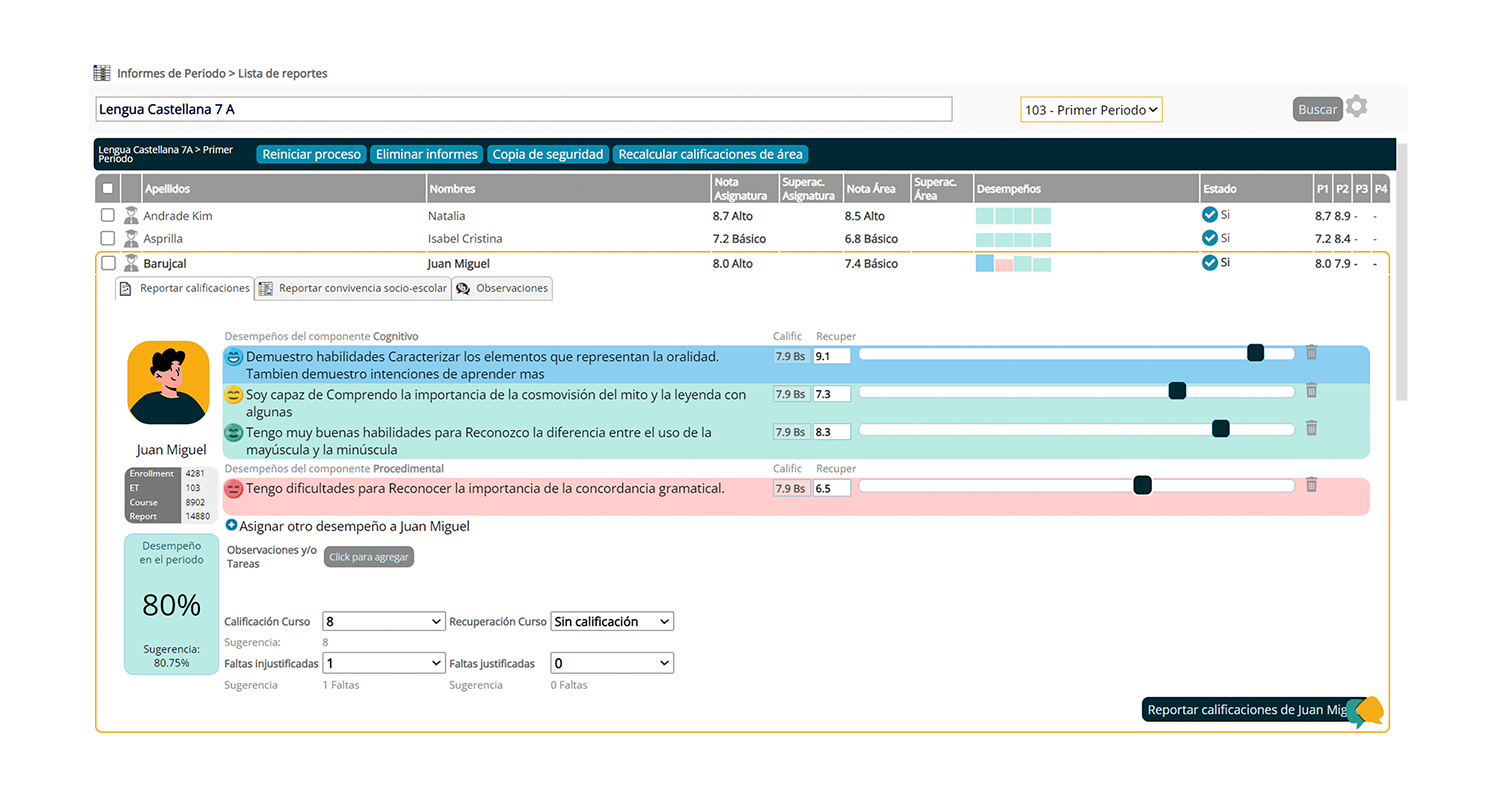Click the chat bubbles icon at bottom right

coord(1365,711)
